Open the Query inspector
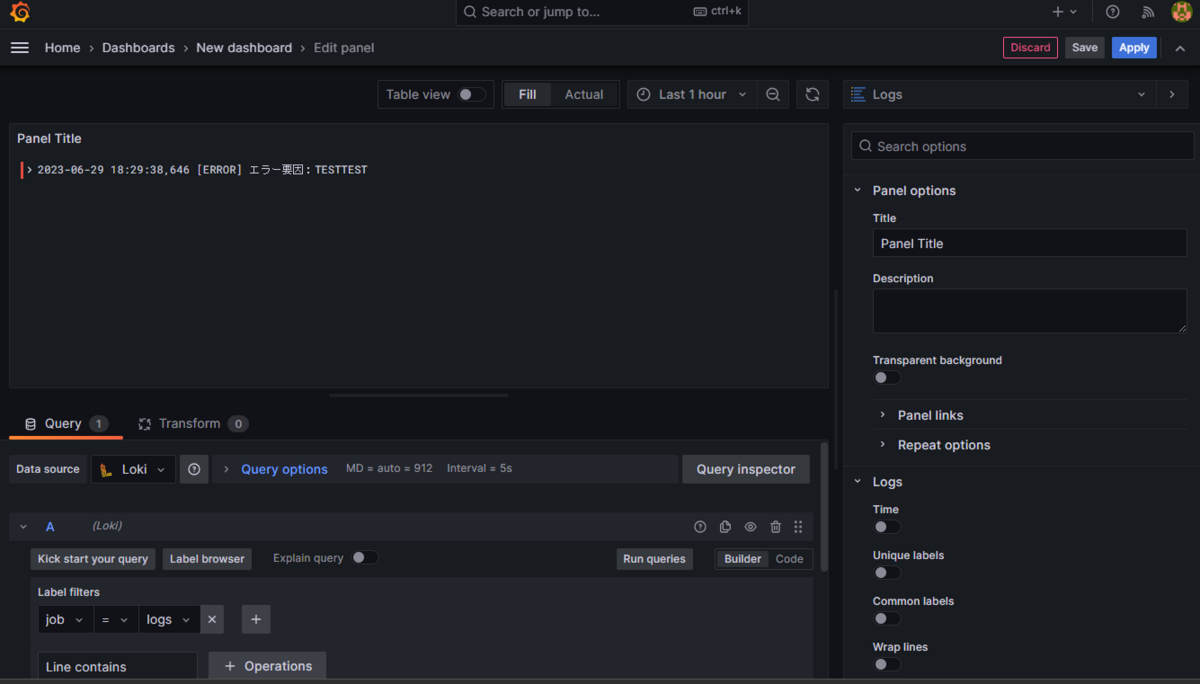The height and width of the screenshot is (684, 1200). (746, 469)
